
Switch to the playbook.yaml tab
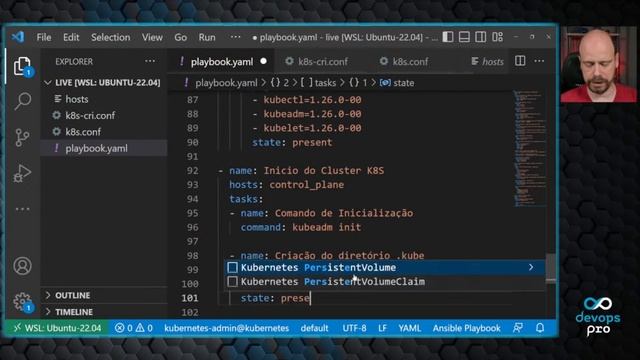click(221, 62)
